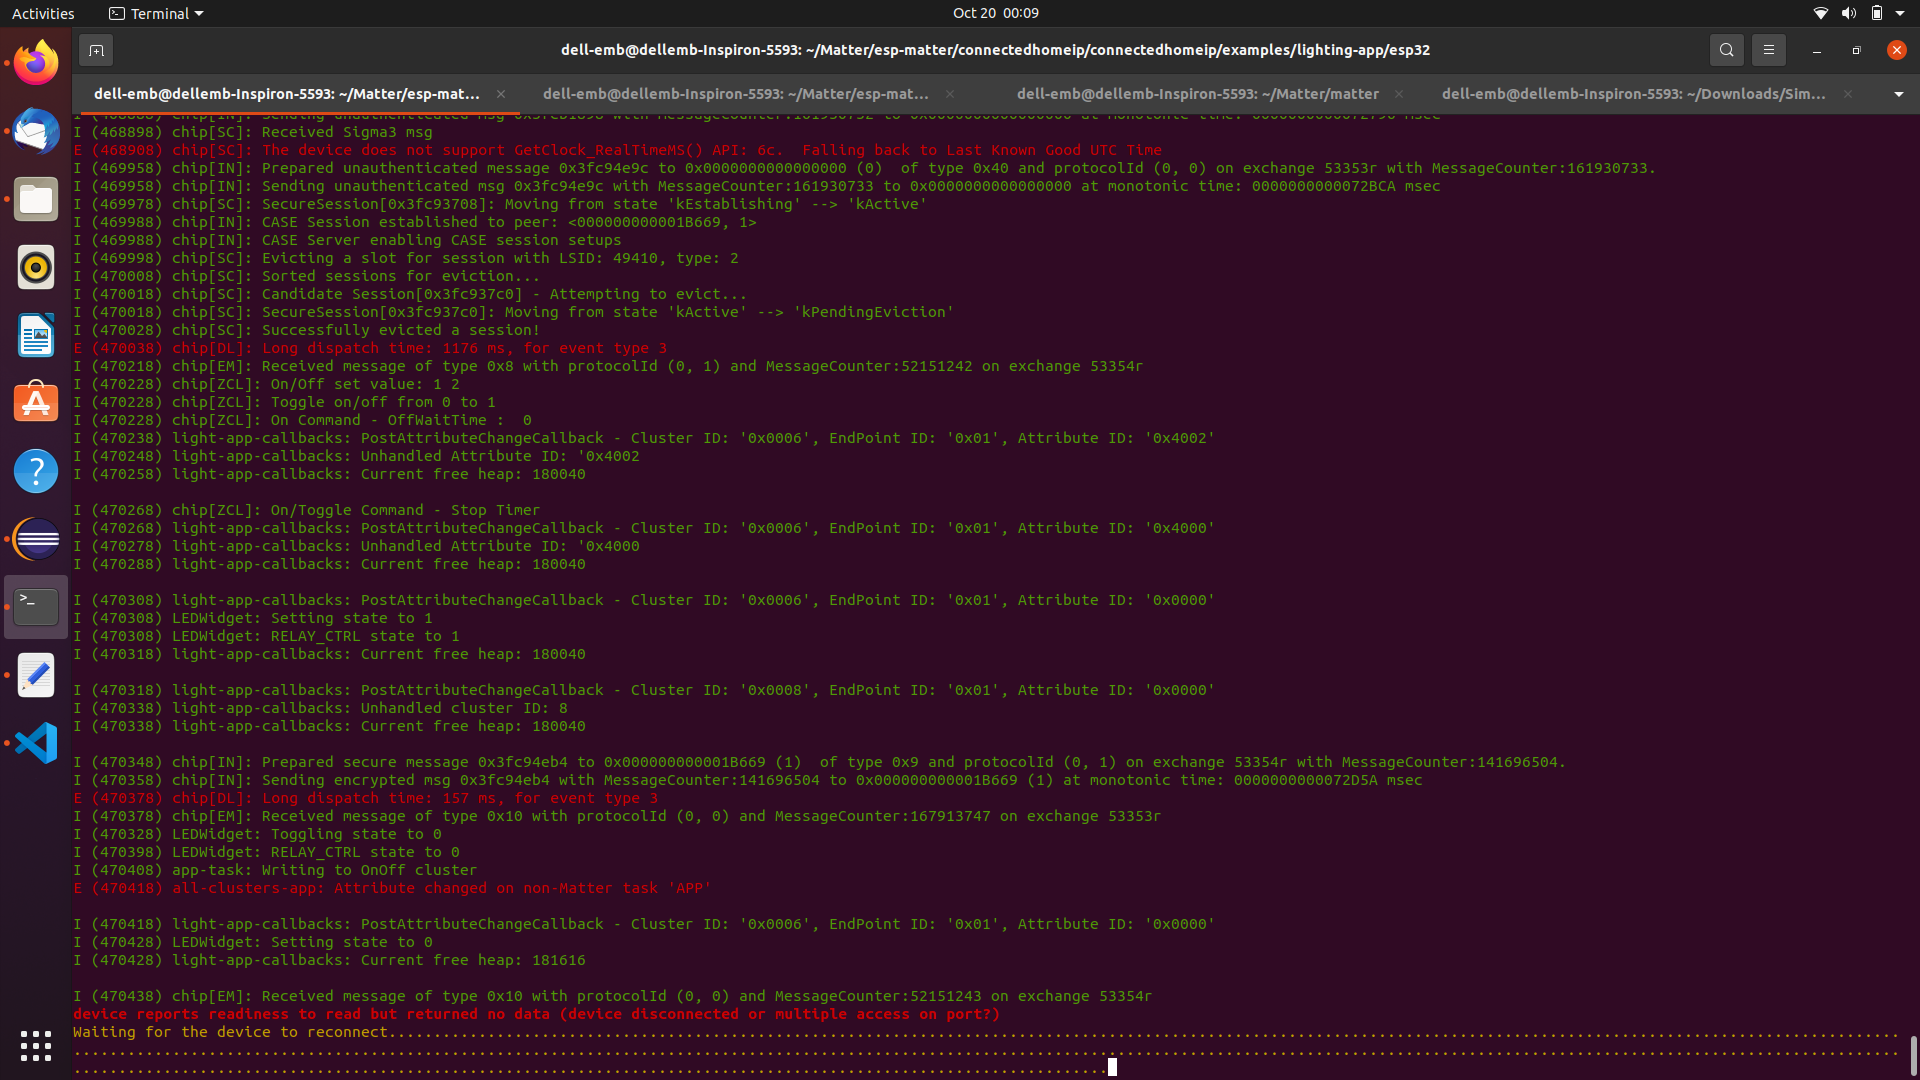This screenshot has height=1080, width=1920.
Task: Click Activities in the top bar
Action: pyautogui.click(x=43, y=13)
